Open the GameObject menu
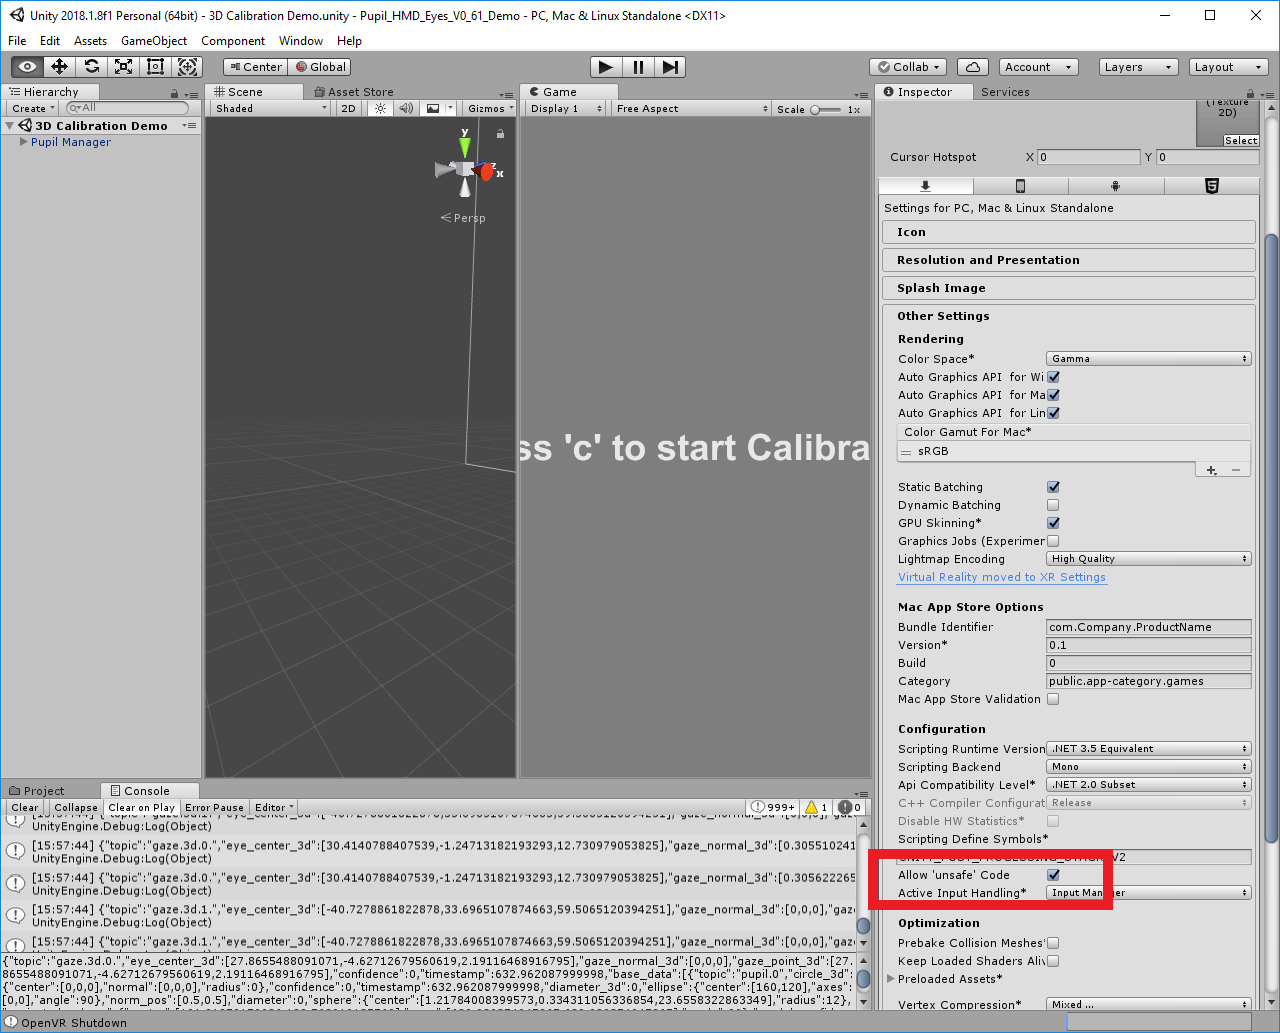The image size is (1280, 1033). pos(154,41)
